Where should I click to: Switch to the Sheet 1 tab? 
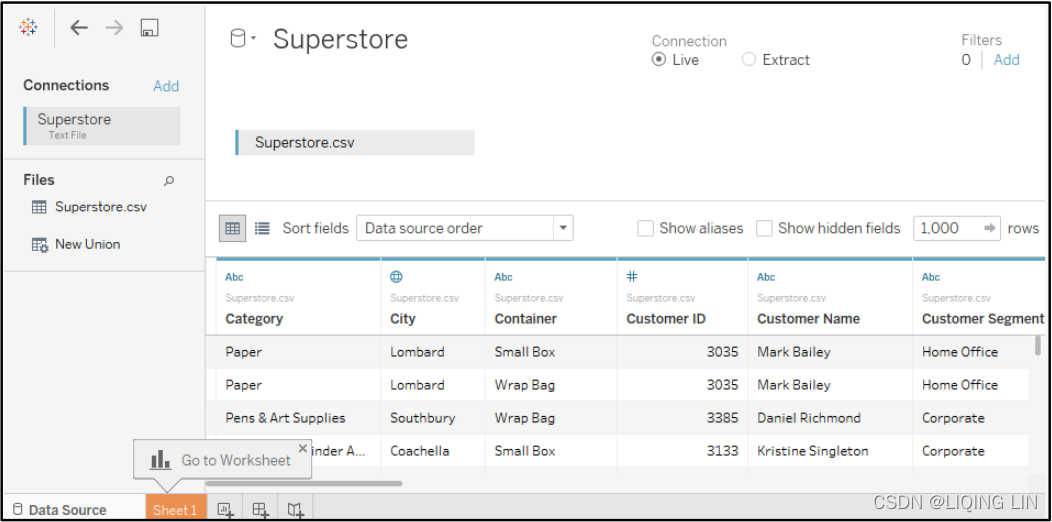coord(175,510)
